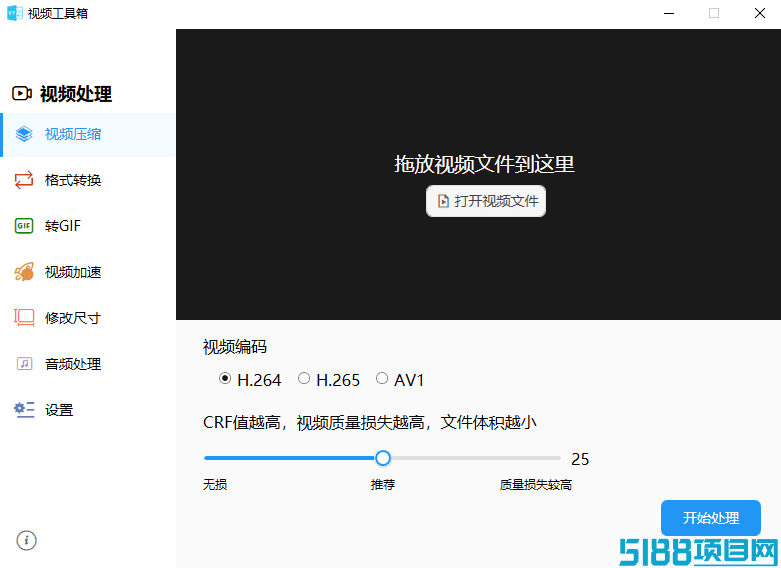Image resolution: width=781 pixels, height=568 pixels.
Task: Click the 视频处理 section title
Action: (x=76, y=94)
